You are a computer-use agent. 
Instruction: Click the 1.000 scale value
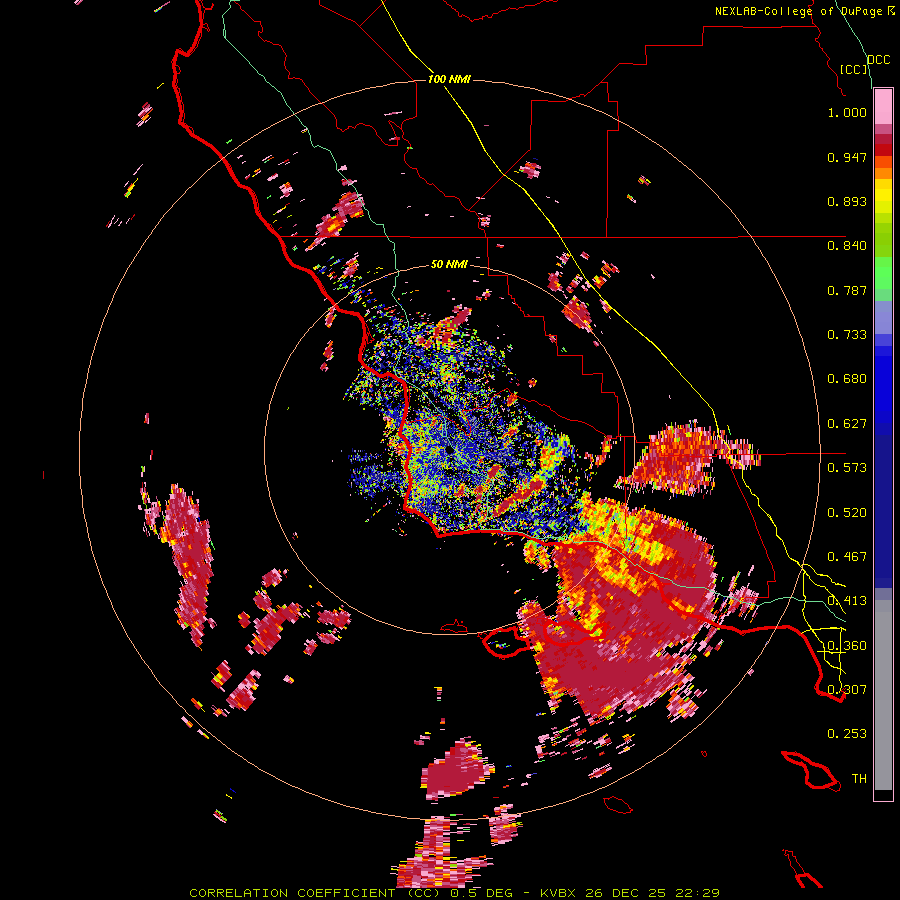[x=847, y=112]
